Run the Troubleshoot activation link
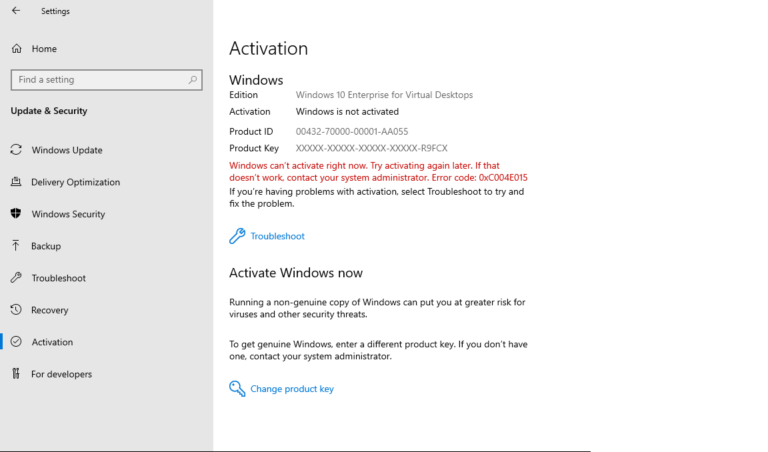768x452 pixels. click(x=277, y=236)
